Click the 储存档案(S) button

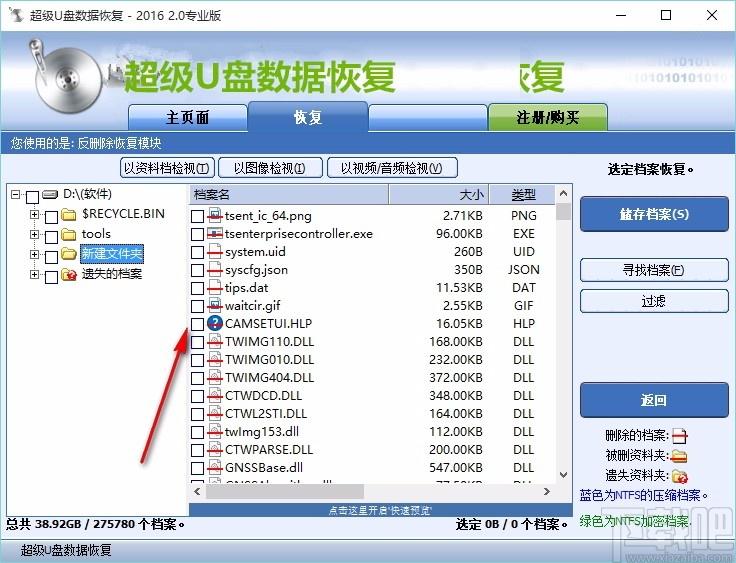(x=654, y=215)
